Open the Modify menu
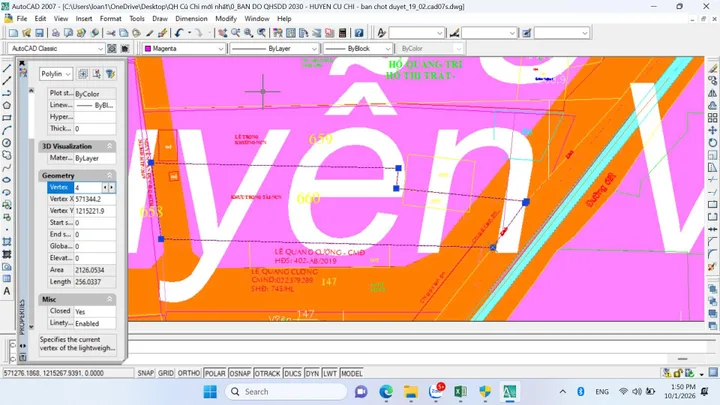This screenshot has height=405, width=720. (x=226, y=19)
